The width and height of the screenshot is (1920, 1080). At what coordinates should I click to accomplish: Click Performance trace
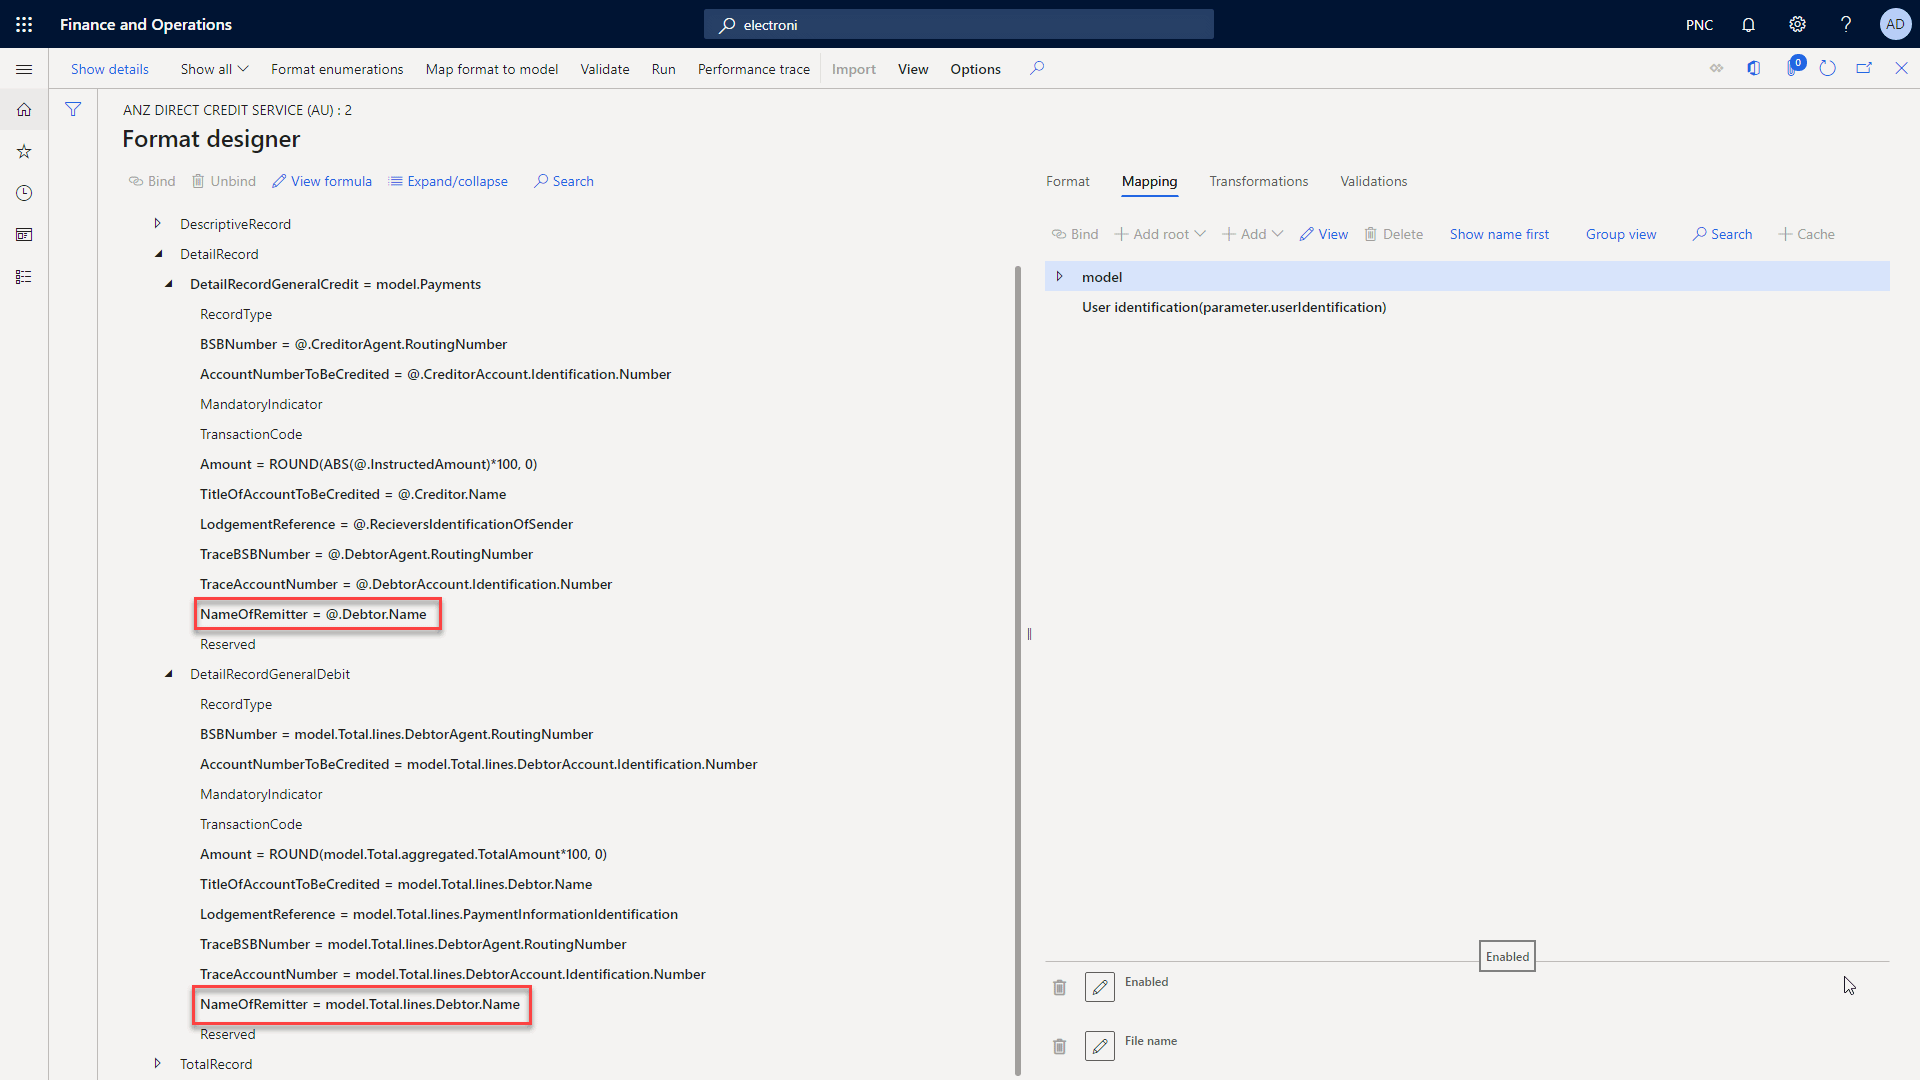pyautogui.click(x=754, y=69)
